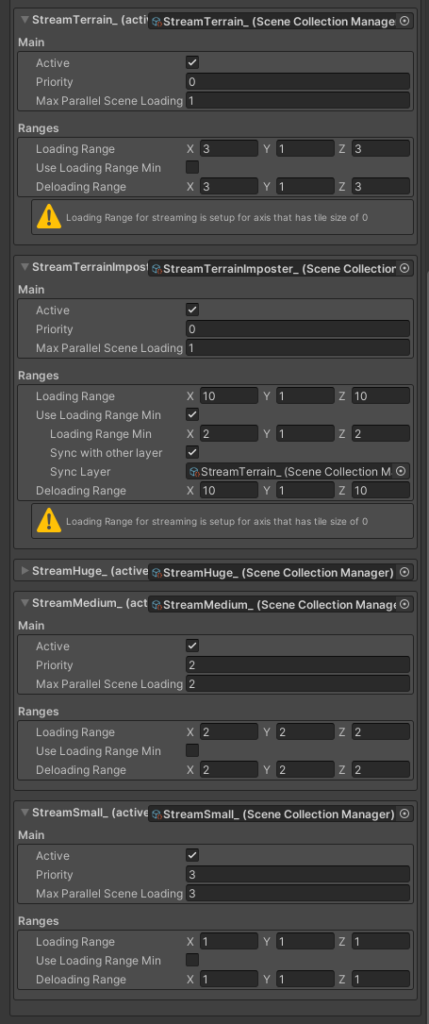Click Loading Range X field of StreamTerrainImposter_
This screenshot has height=1024, width=429.
tap(229, 396)
